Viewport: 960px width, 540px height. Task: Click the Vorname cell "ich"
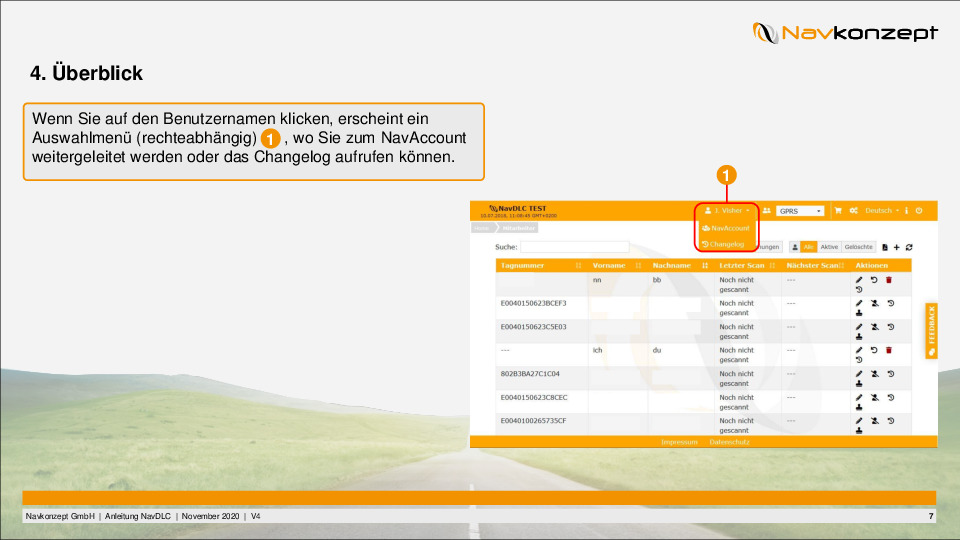(598, 351)
